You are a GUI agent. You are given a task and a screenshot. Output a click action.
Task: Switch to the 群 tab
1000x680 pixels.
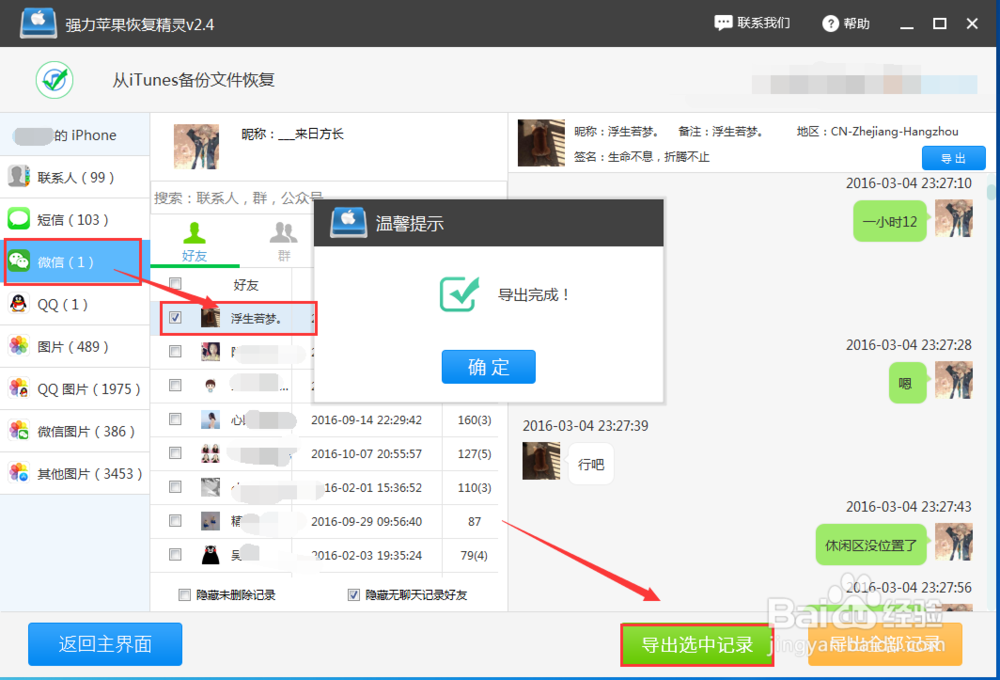tap(284, 242)
